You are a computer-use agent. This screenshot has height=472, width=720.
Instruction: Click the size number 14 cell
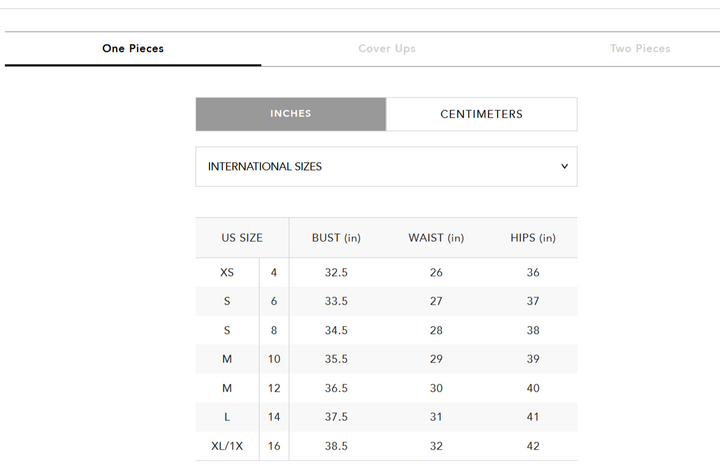tap(274, 417)
